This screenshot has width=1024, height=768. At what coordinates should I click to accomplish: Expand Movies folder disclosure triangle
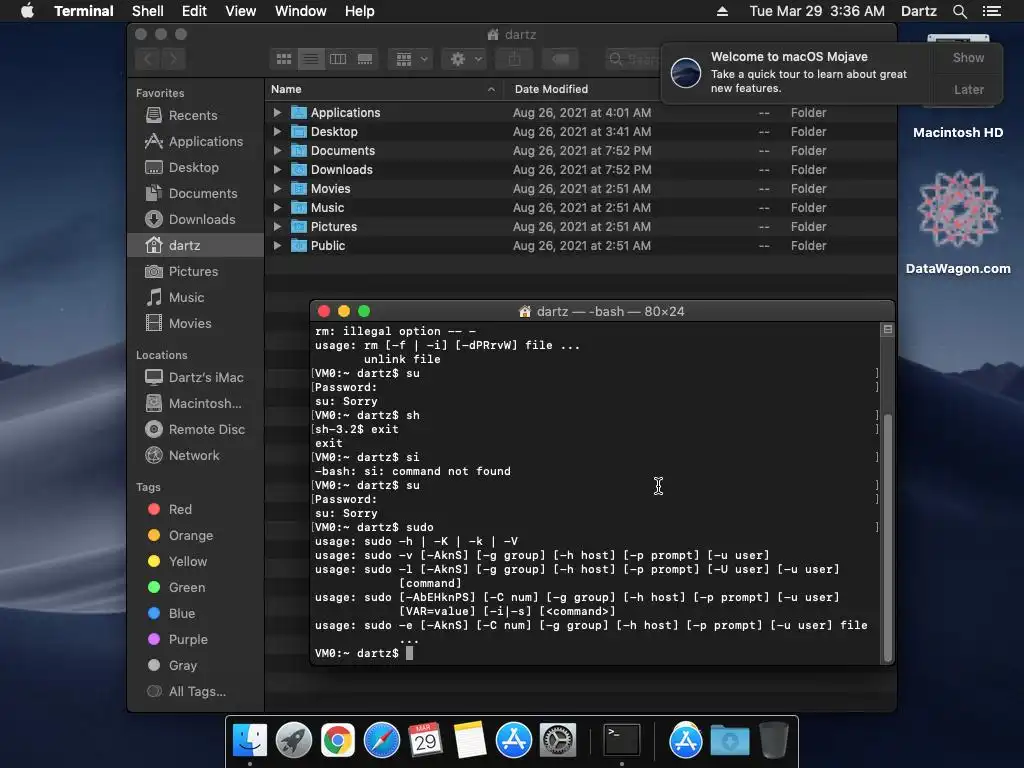click(278, 188)
